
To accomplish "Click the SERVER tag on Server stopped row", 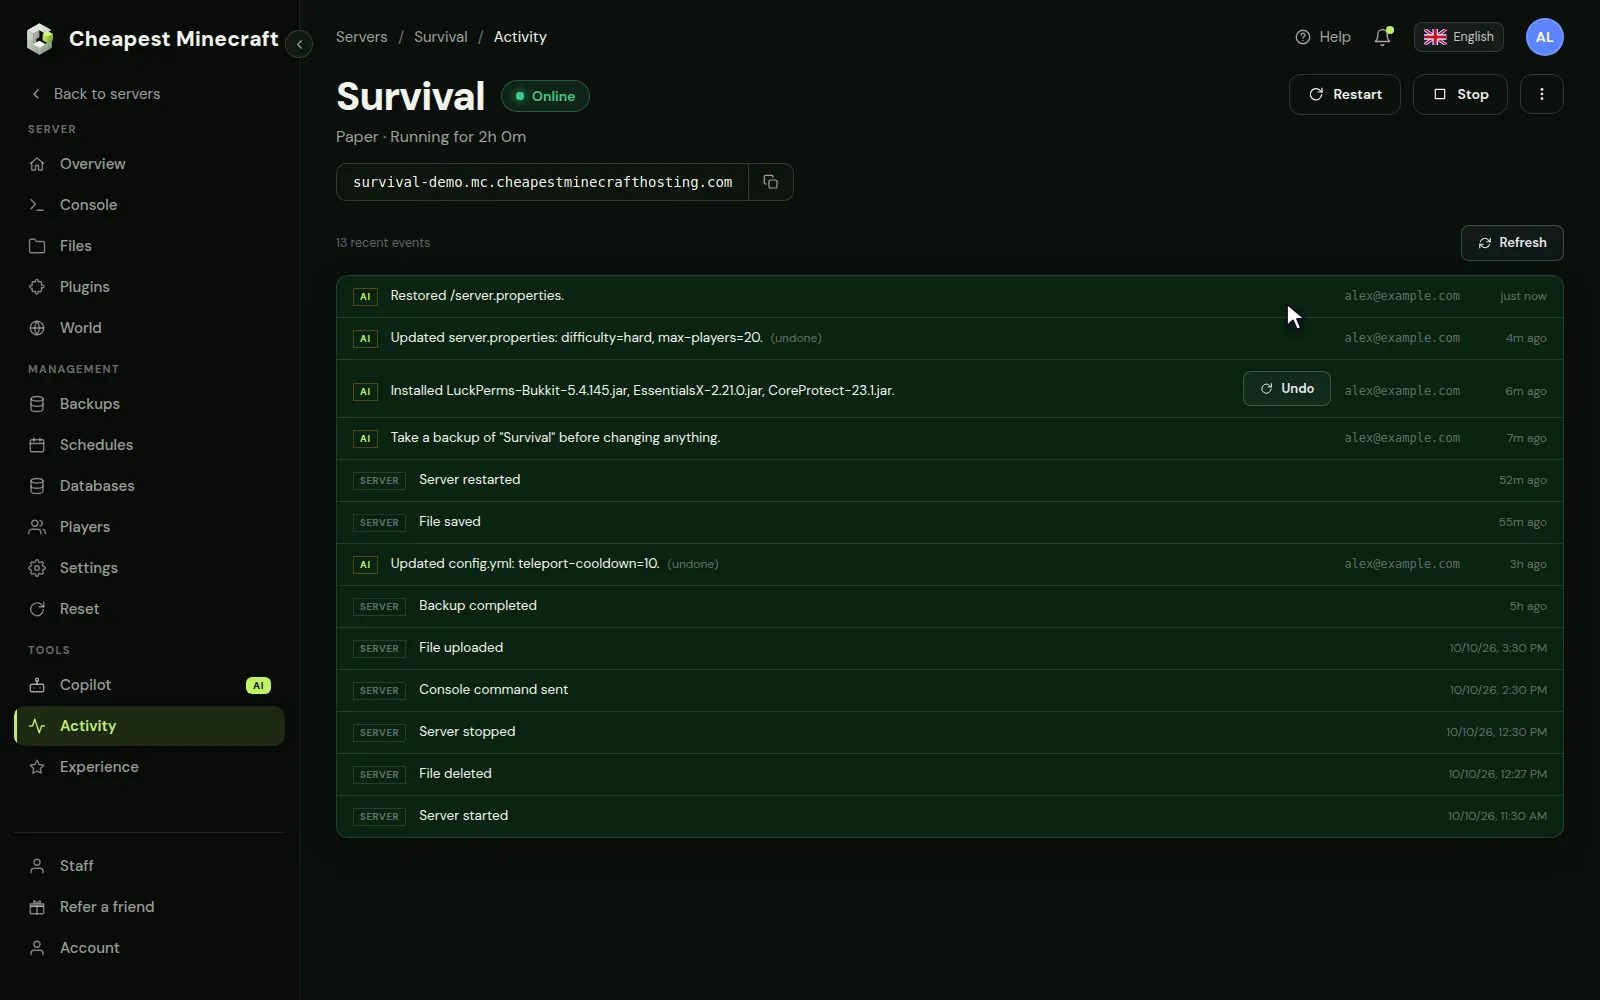I will [x=379, y=733].
